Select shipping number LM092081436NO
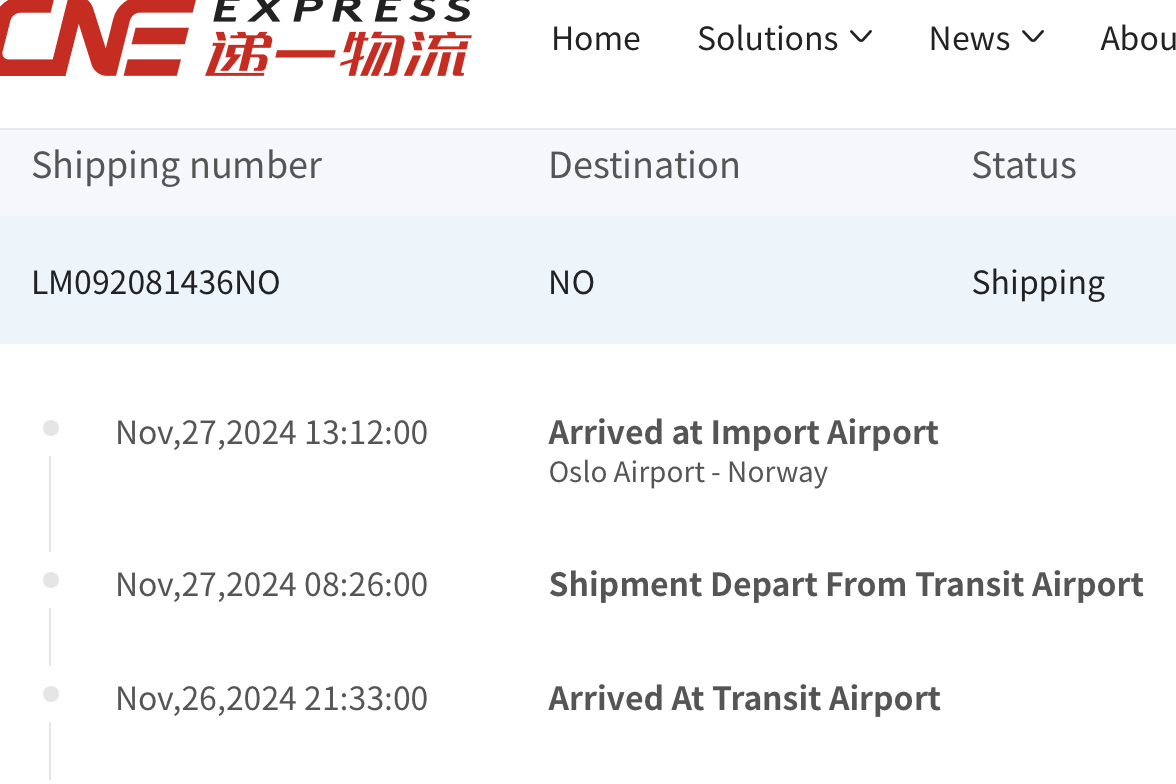The image size is (1176, 784). (156, 282)
